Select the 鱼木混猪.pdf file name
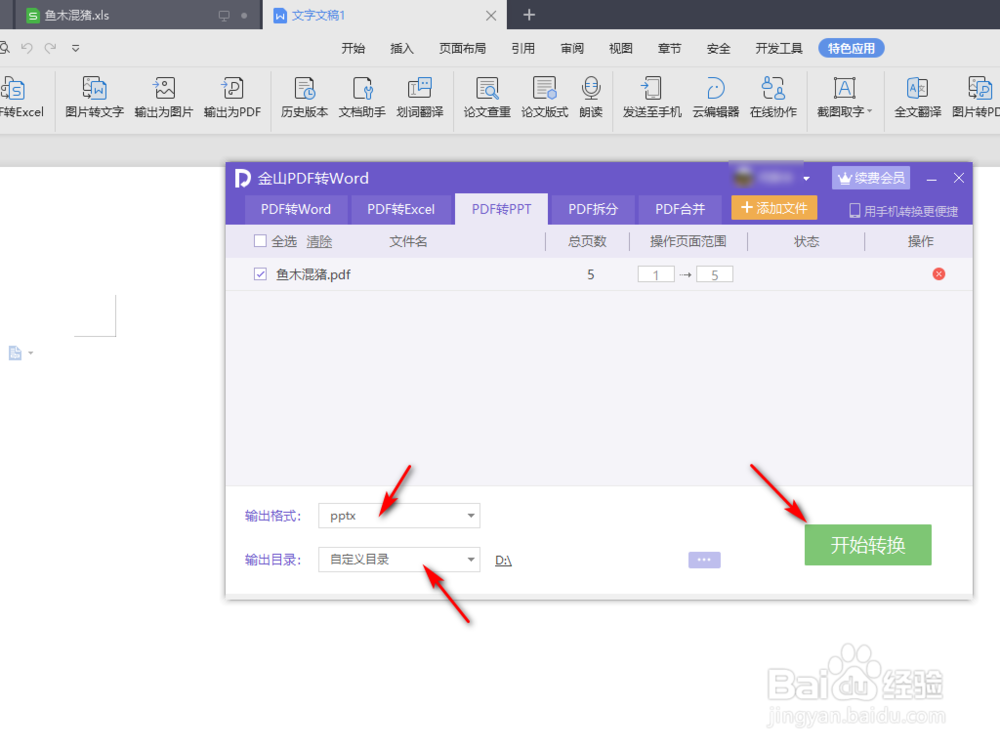The height and width of the screenshot is (750, 1000). click(313, 274)
